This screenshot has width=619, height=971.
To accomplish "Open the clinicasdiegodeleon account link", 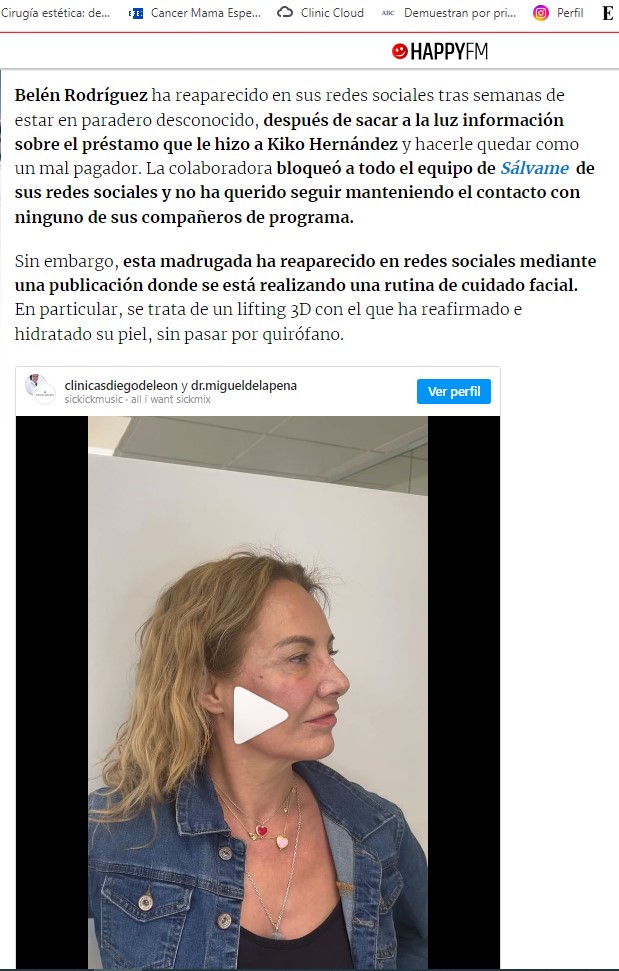I will (x=121, y=385).
